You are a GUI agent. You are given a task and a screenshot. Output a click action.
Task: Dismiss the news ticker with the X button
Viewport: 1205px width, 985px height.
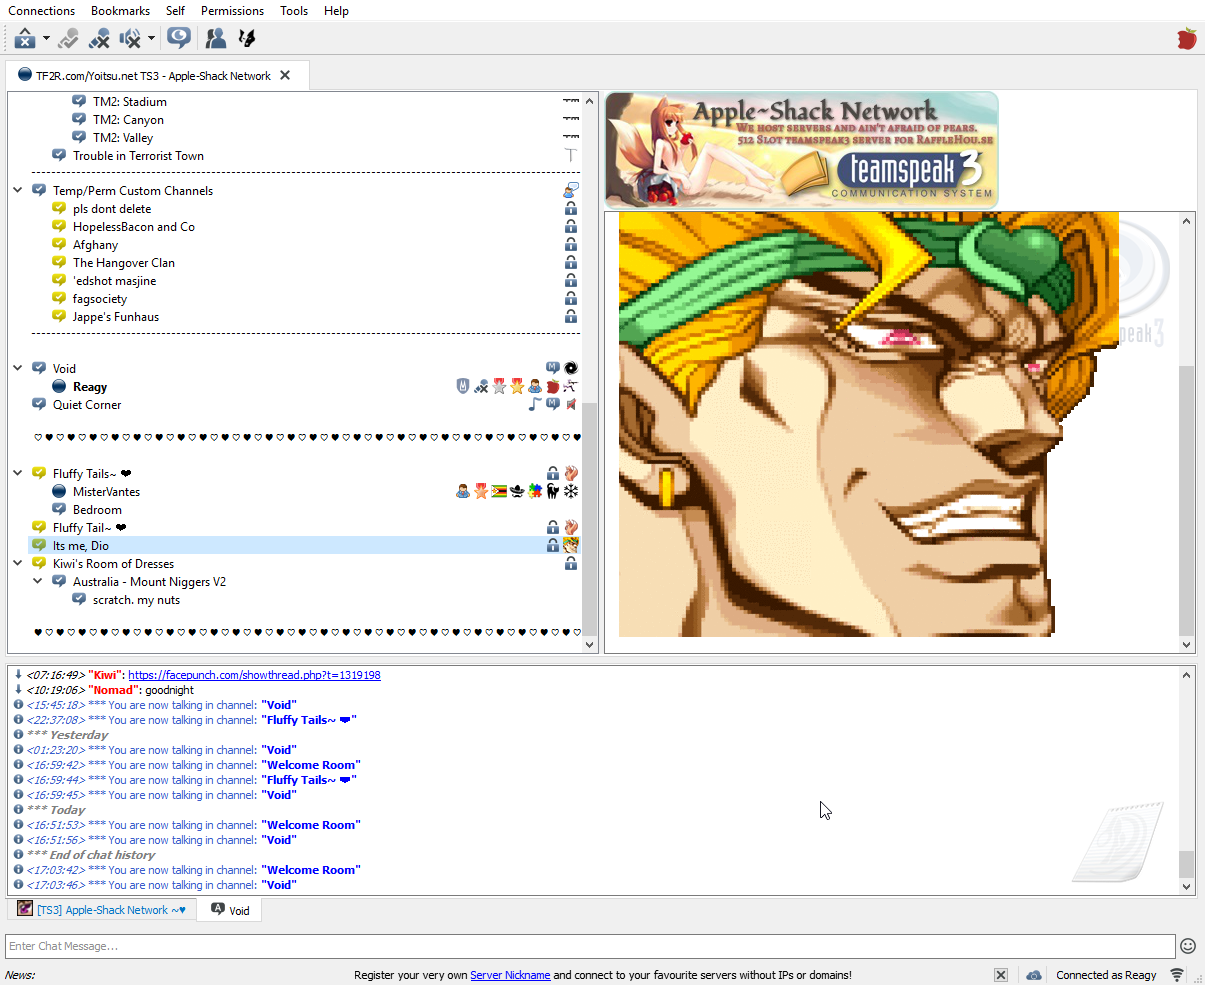[x=1001, y=975]
